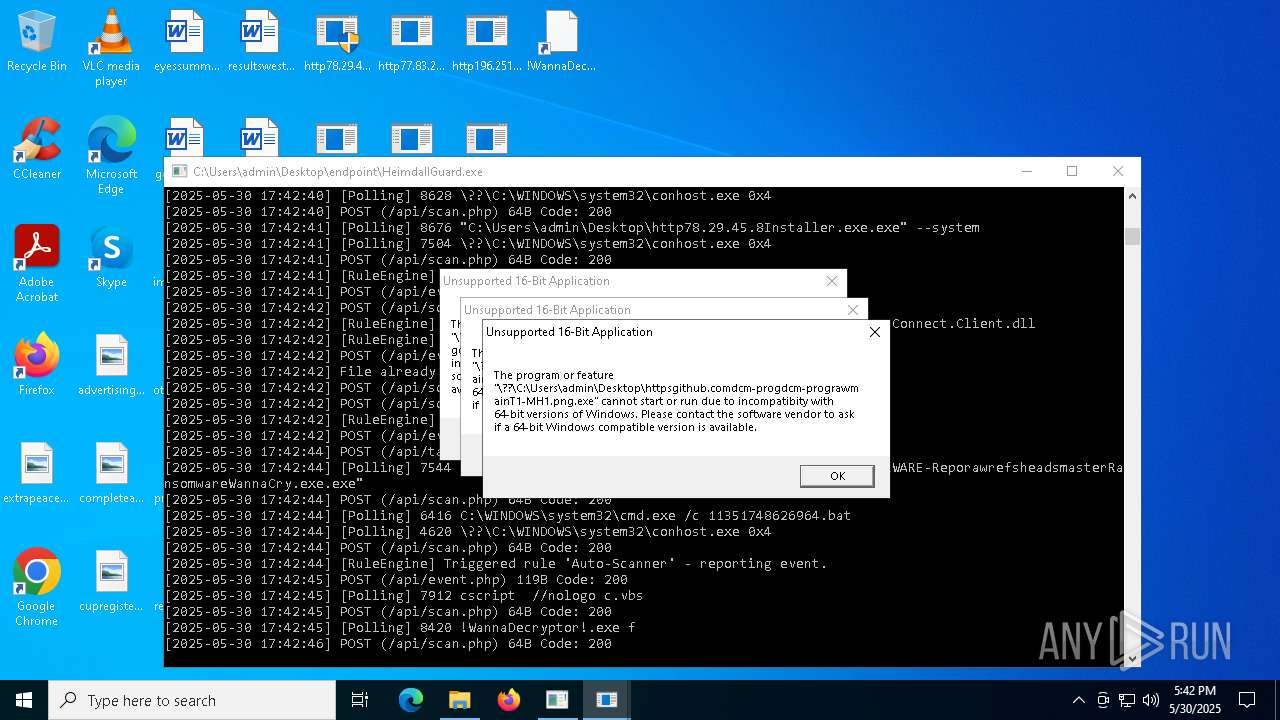Click the 'cscript //nologo c.vbs' log line
The width and height of the screenshot is (1280, 720).
click(x=404, y=596)
